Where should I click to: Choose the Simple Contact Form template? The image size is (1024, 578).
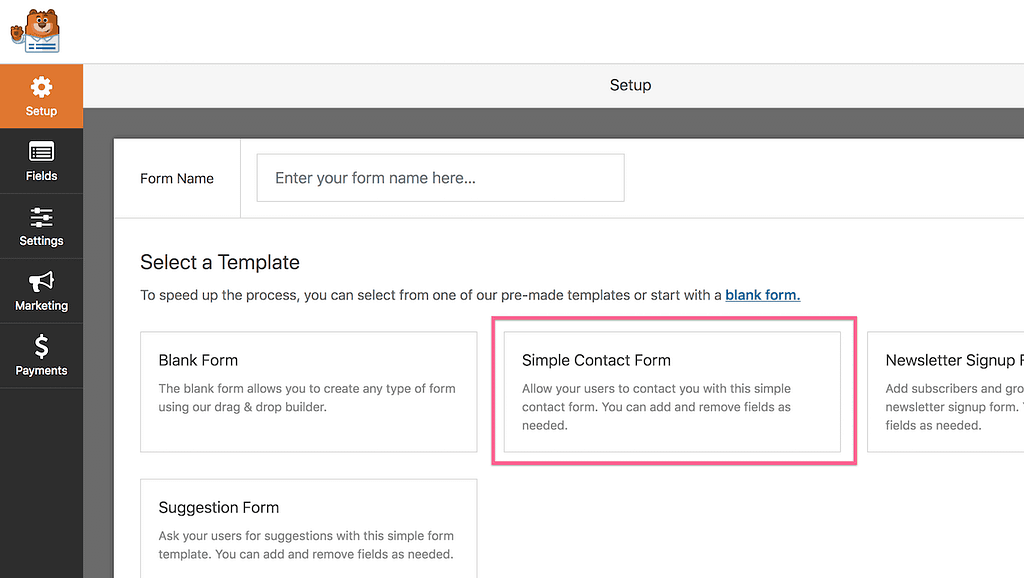click(x=672, y=392)
